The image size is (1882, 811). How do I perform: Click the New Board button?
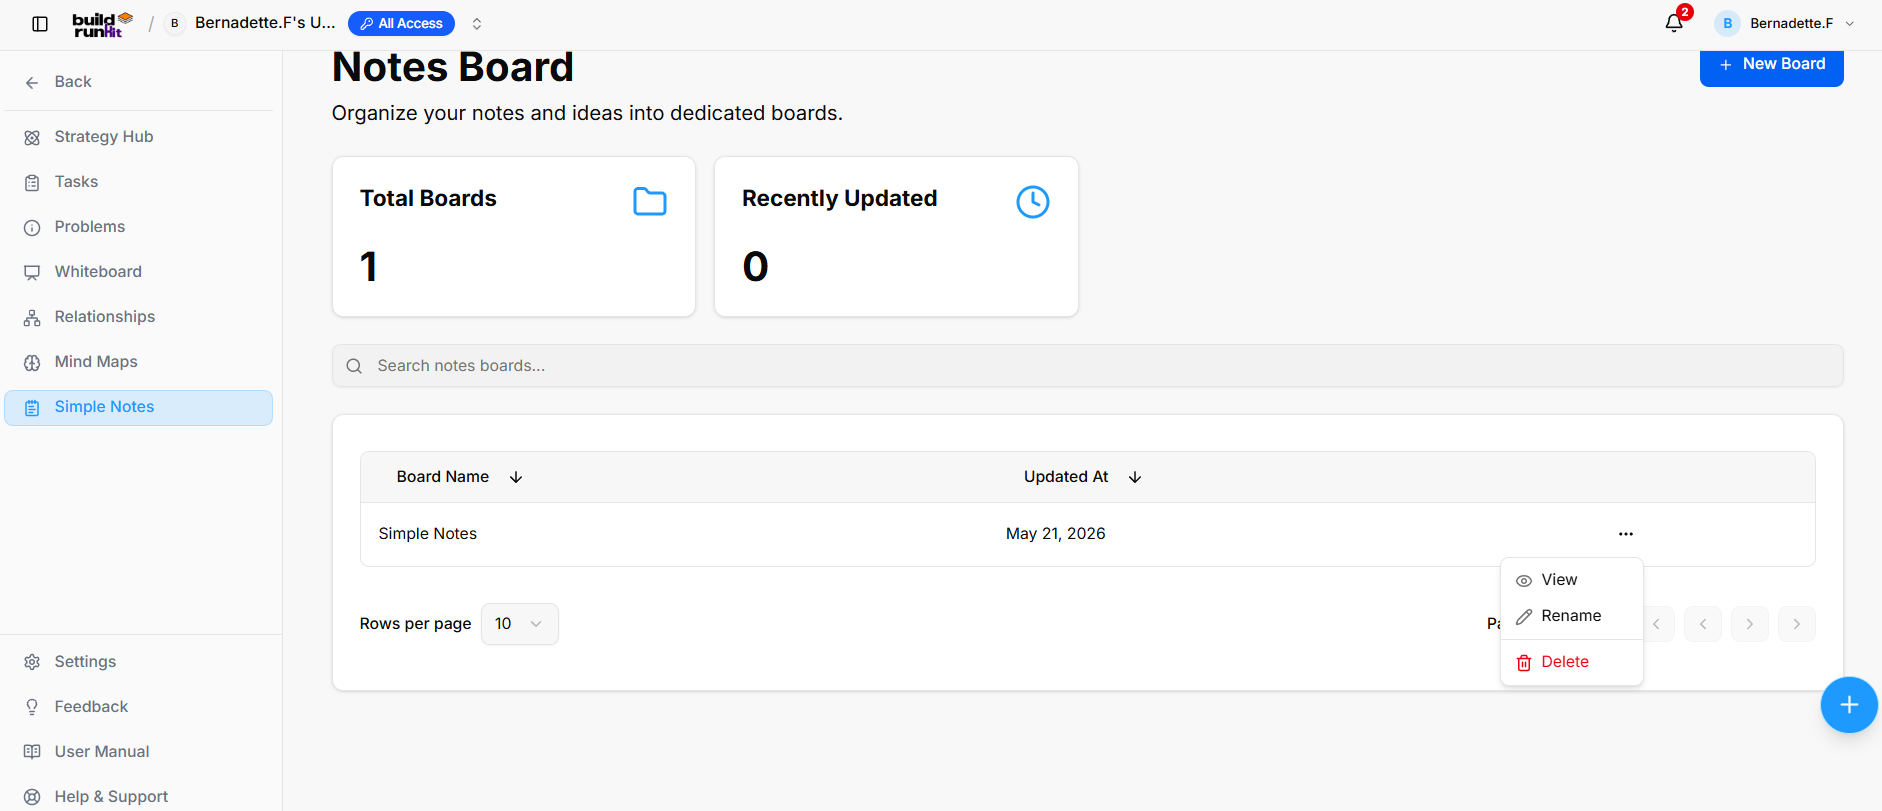coord(1771,65)
